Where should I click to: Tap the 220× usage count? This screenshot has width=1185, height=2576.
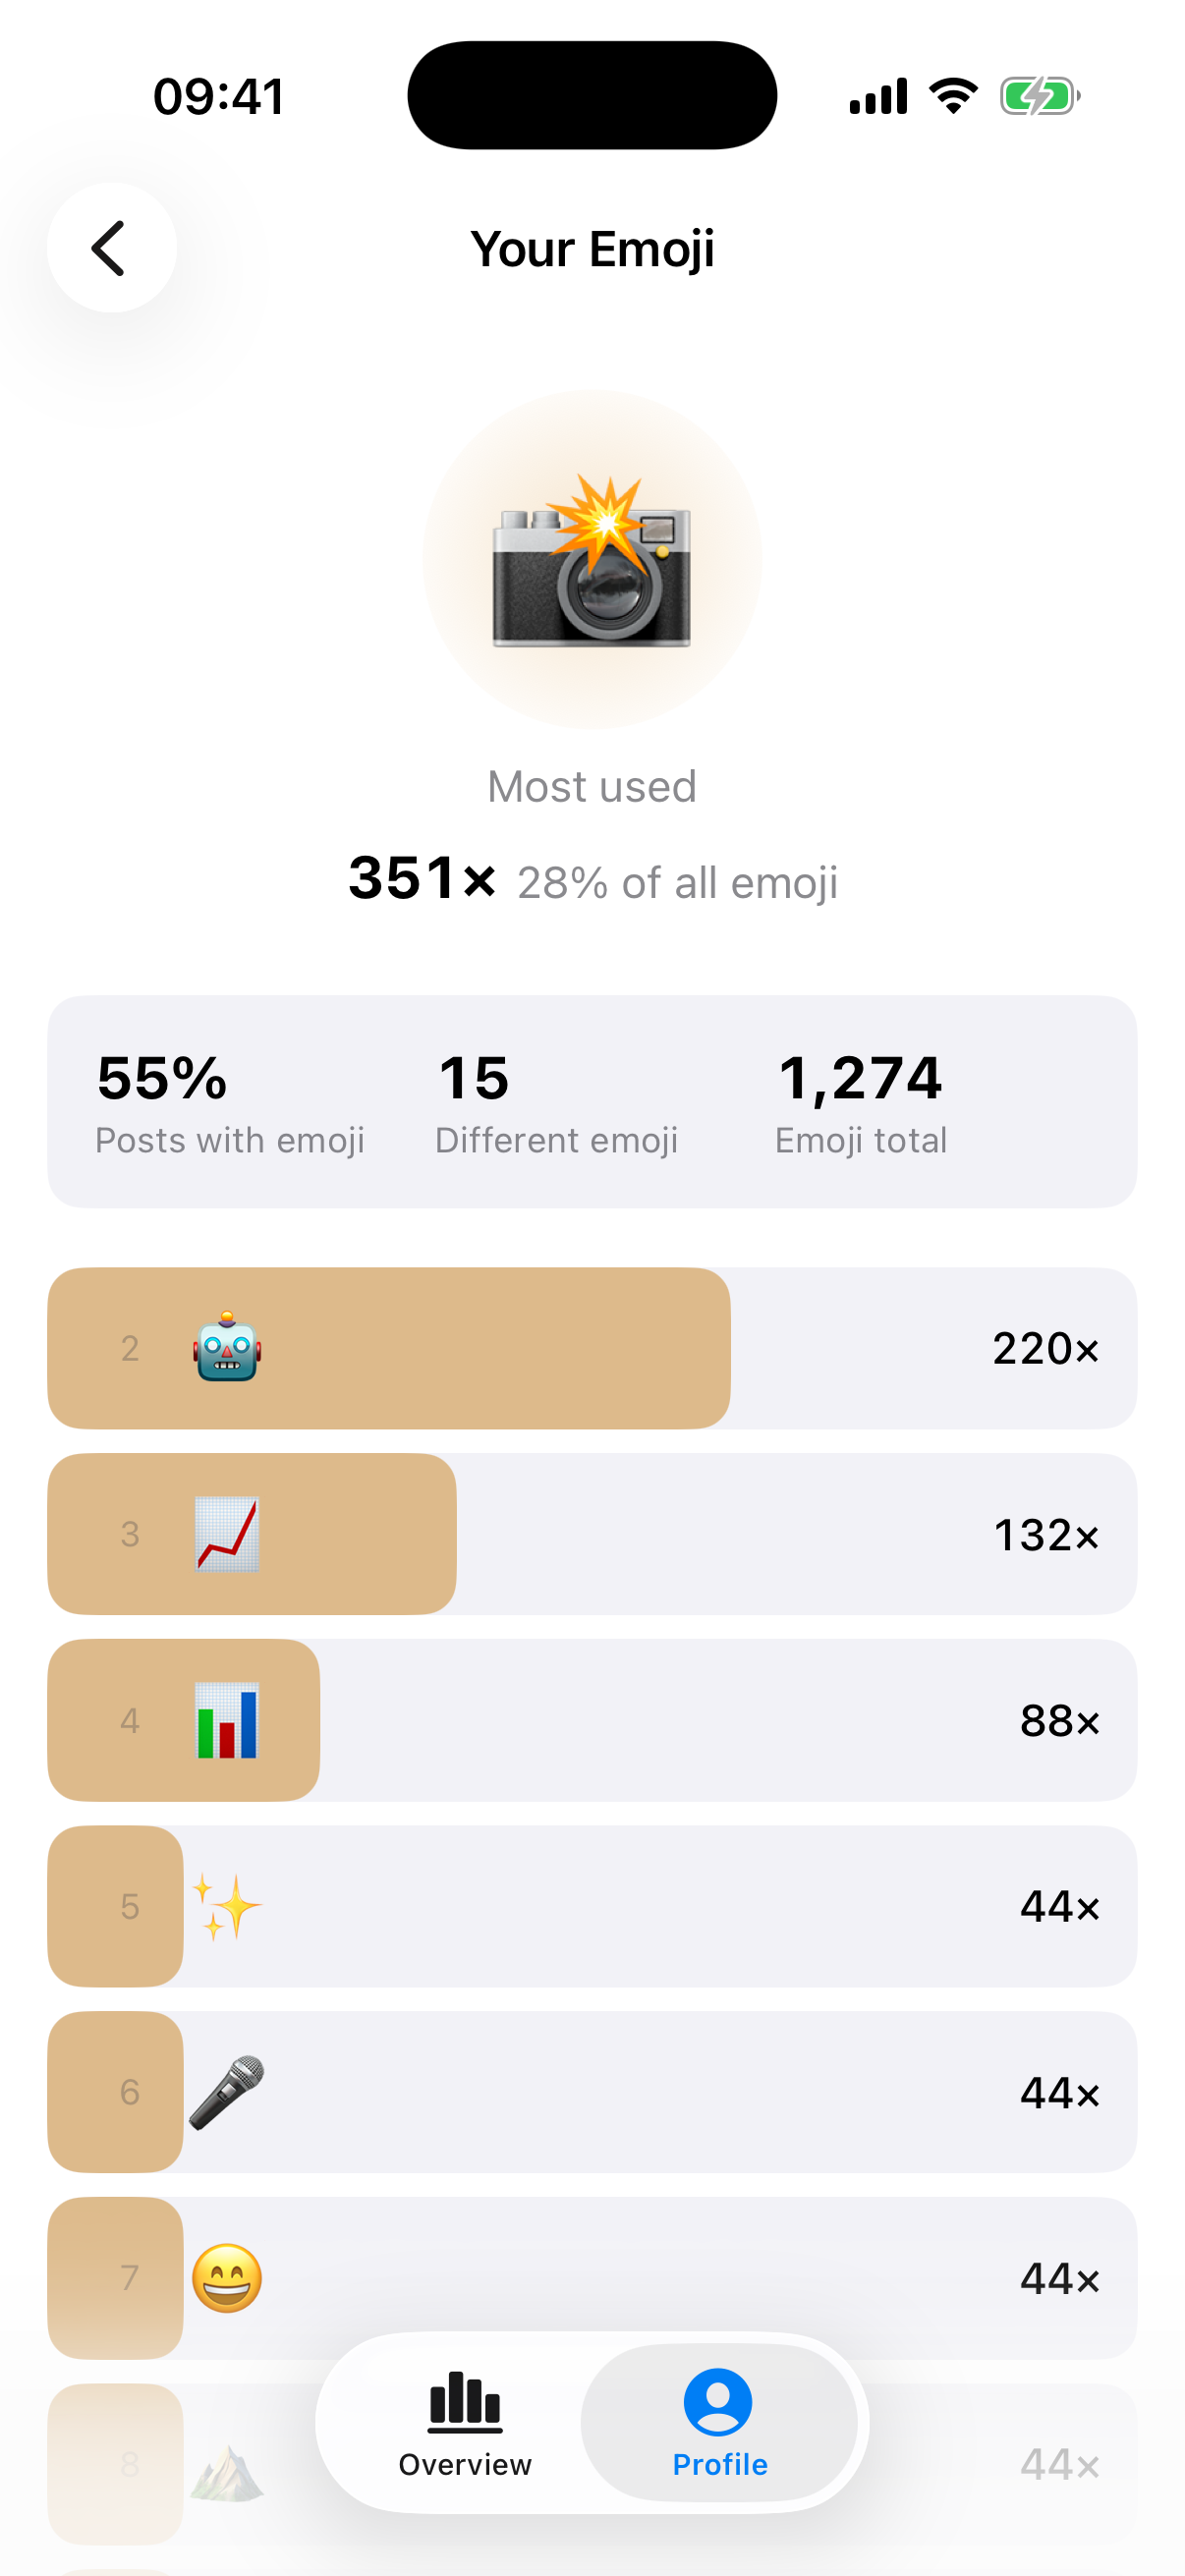(1045, 1348)
